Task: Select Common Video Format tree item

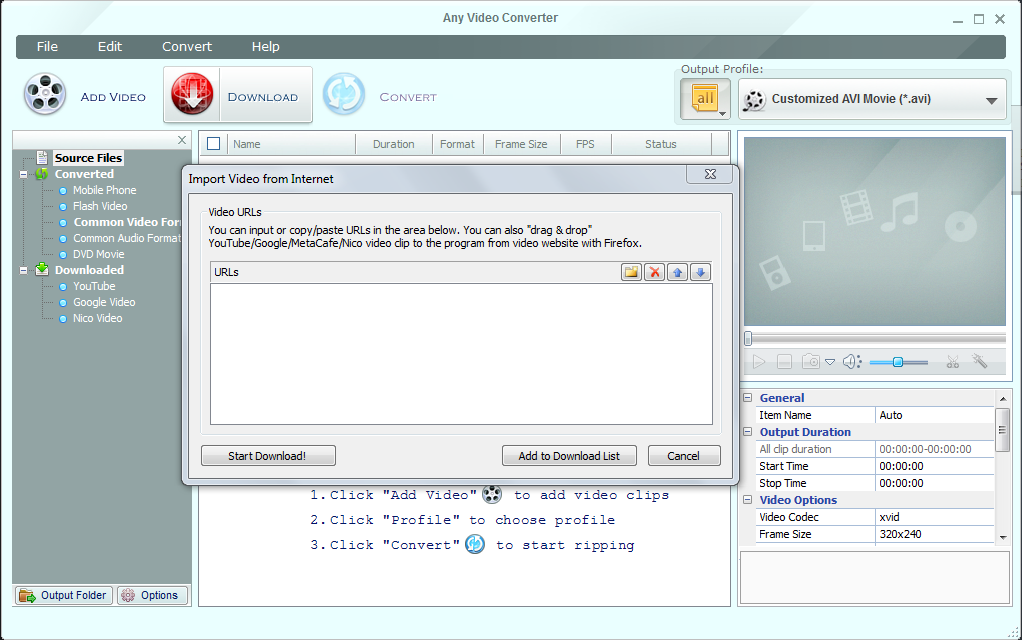Action: coord(126,222)
